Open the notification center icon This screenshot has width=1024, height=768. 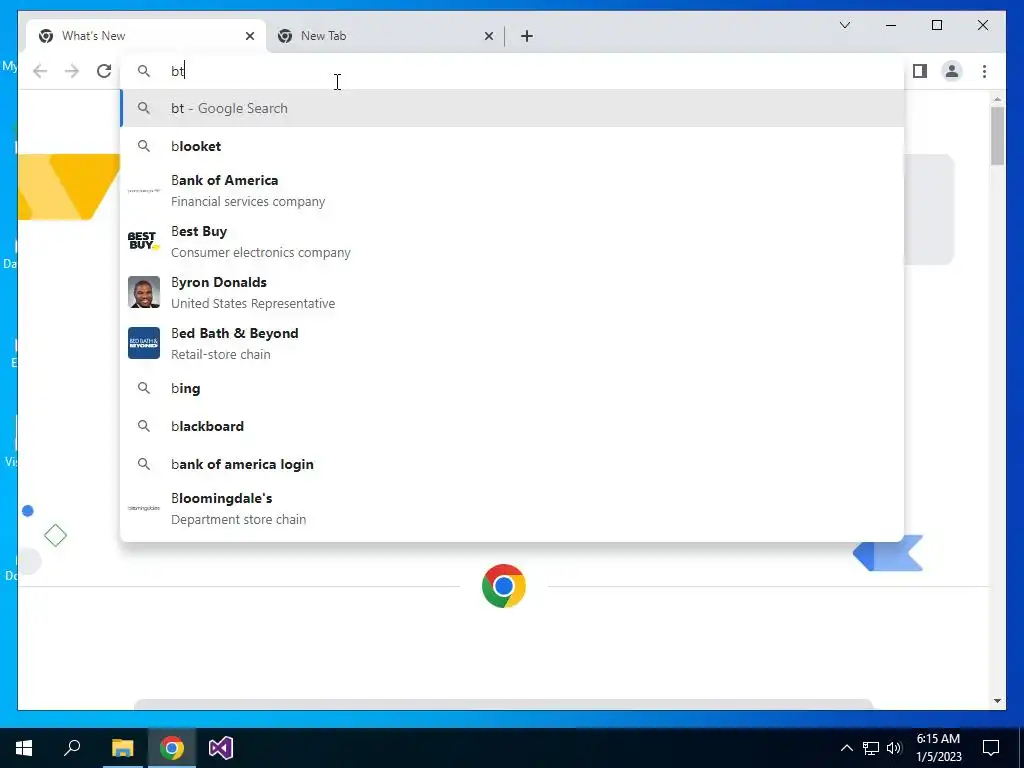click(991, 748)
